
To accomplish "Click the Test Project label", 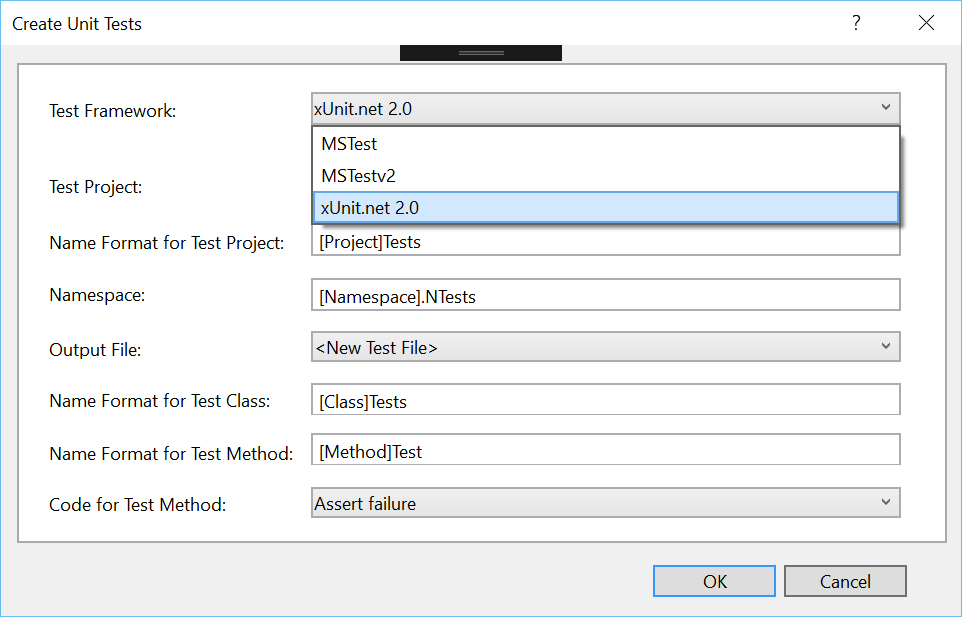I will coord(96,187).
